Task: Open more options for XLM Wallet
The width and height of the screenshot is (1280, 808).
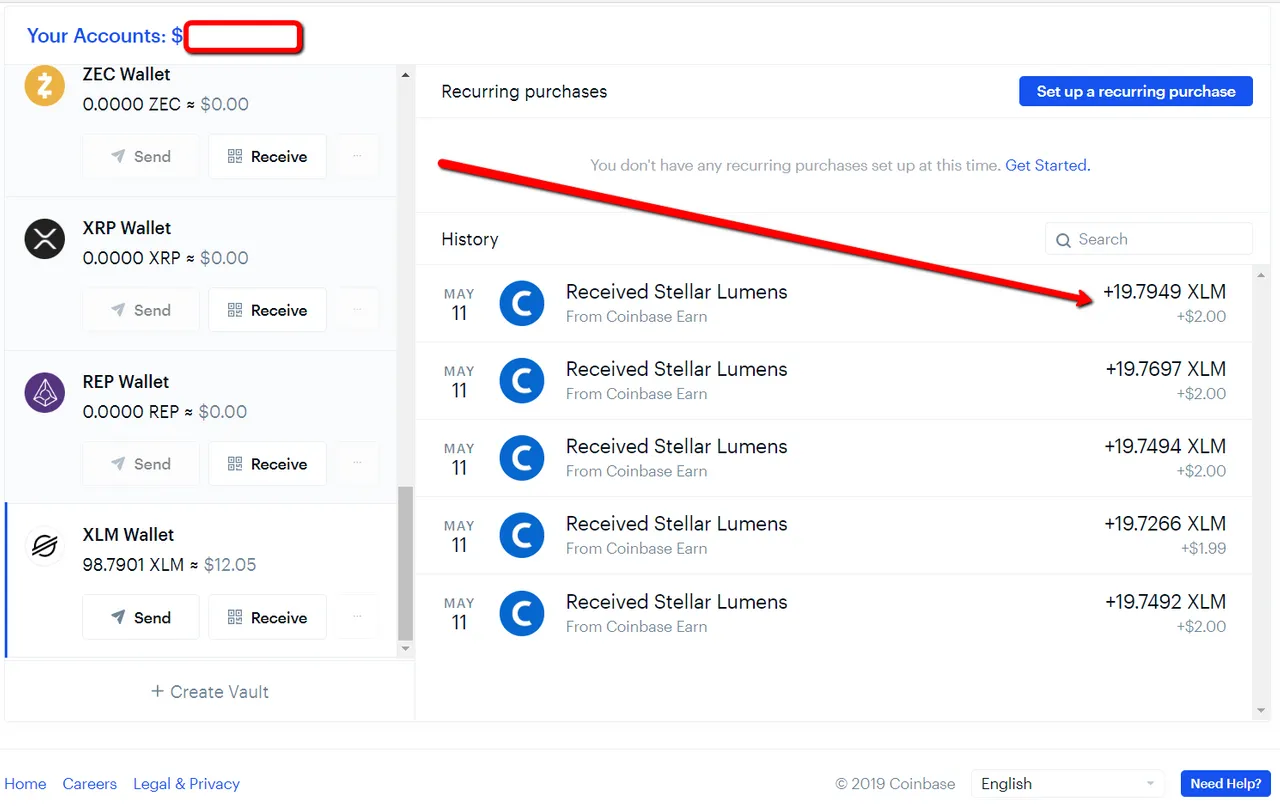Action: [357, 617]
